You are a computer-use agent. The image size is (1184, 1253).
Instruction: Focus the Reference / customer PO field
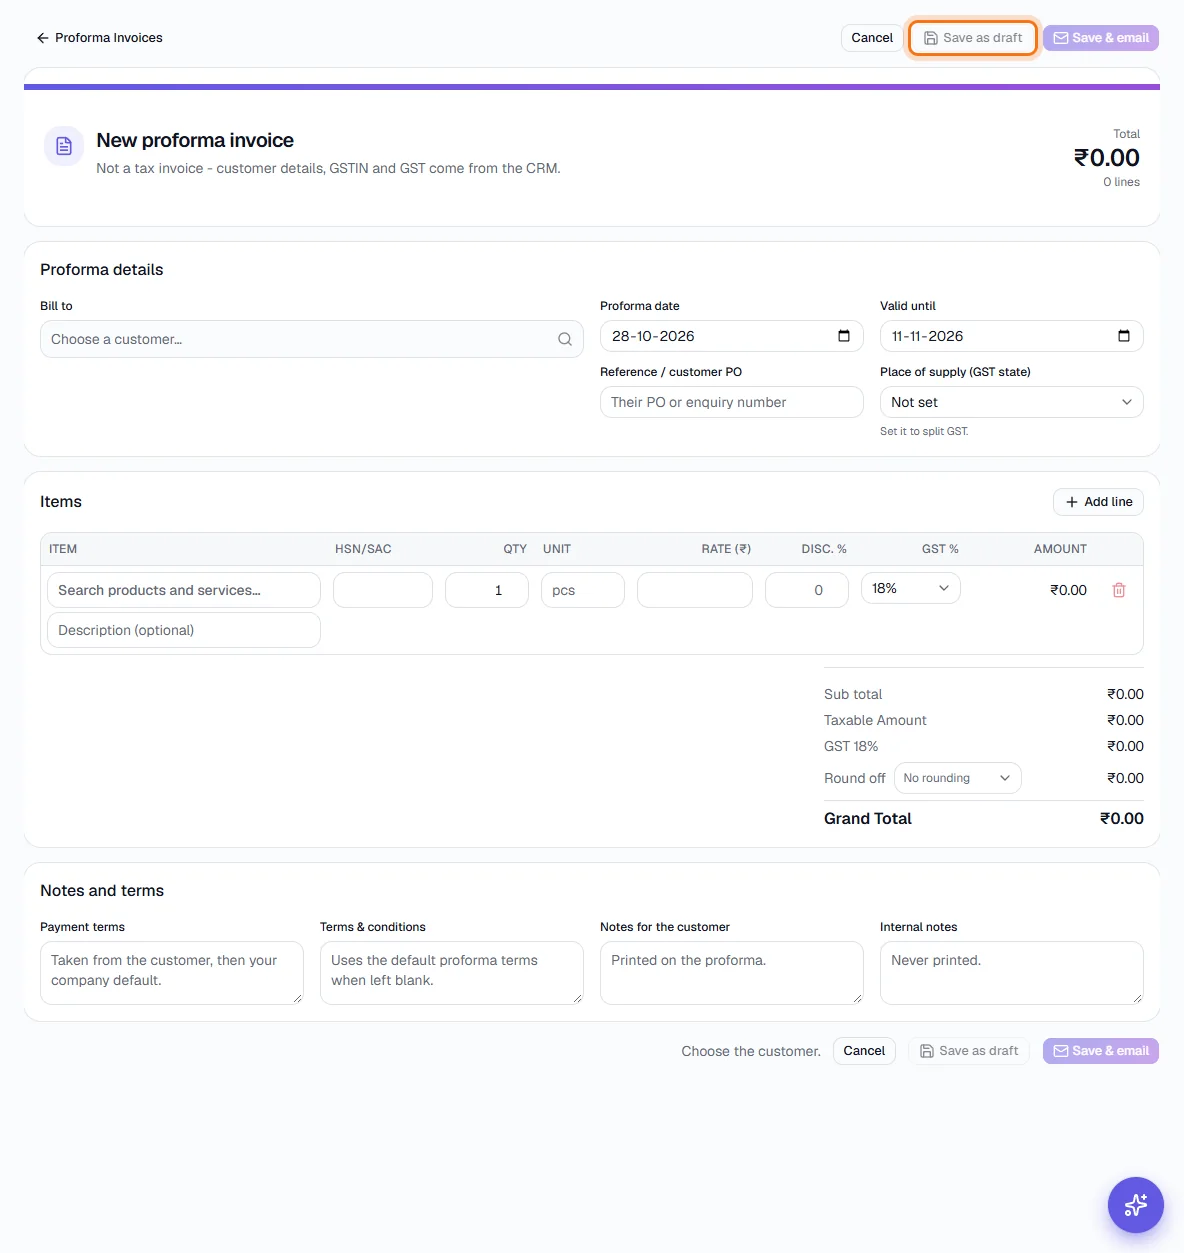[x=731, y=402]
